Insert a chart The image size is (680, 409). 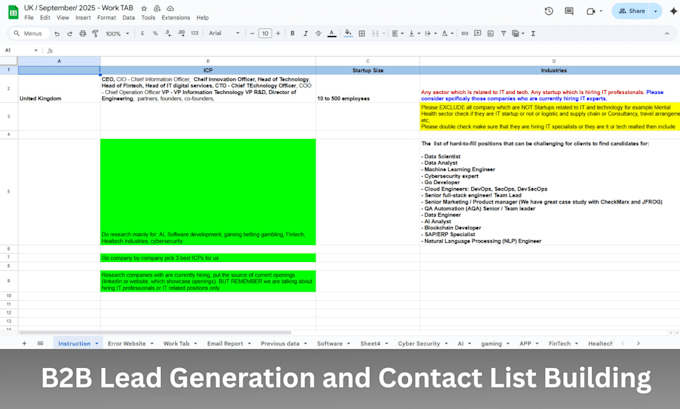tap(490, 33)
